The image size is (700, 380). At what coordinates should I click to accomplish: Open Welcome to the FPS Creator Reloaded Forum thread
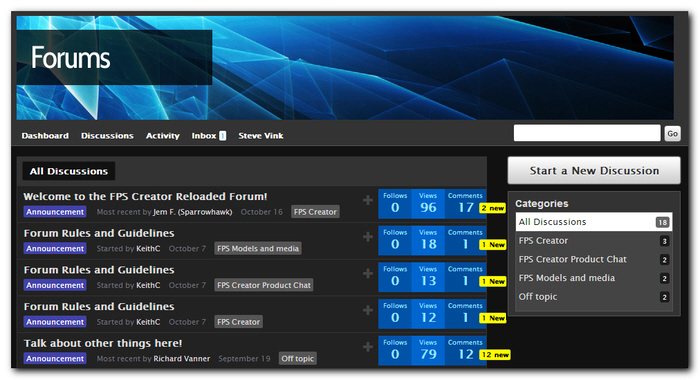[145, 196]
